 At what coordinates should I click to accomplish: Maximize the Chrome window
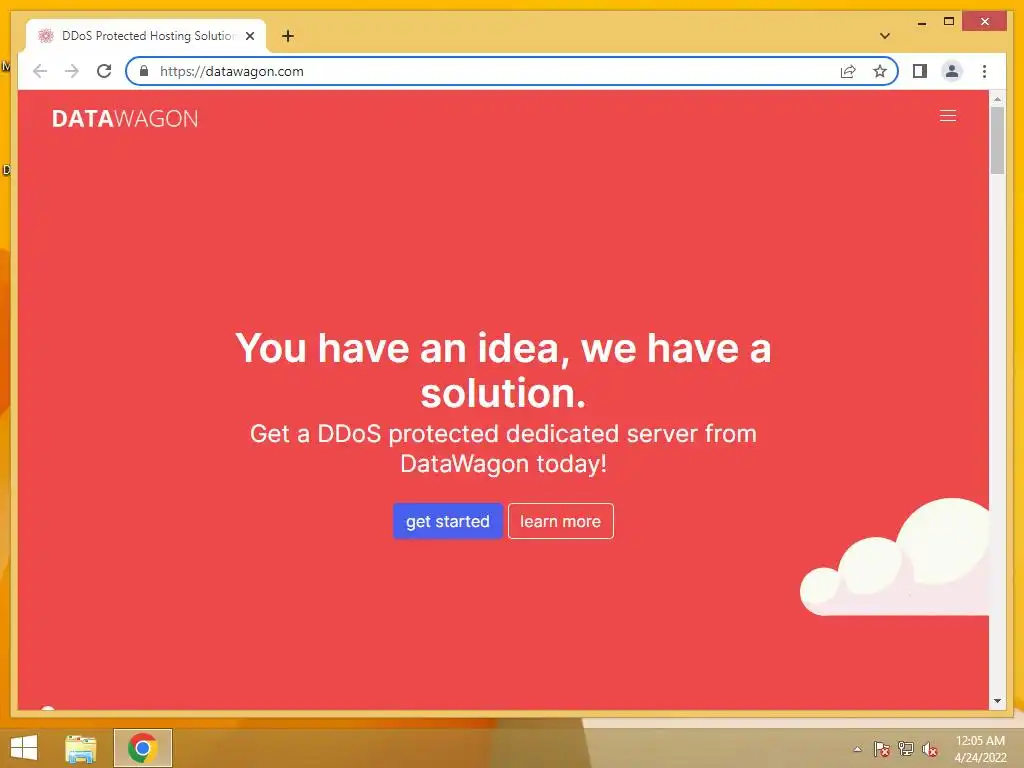[x=949, y=22]
